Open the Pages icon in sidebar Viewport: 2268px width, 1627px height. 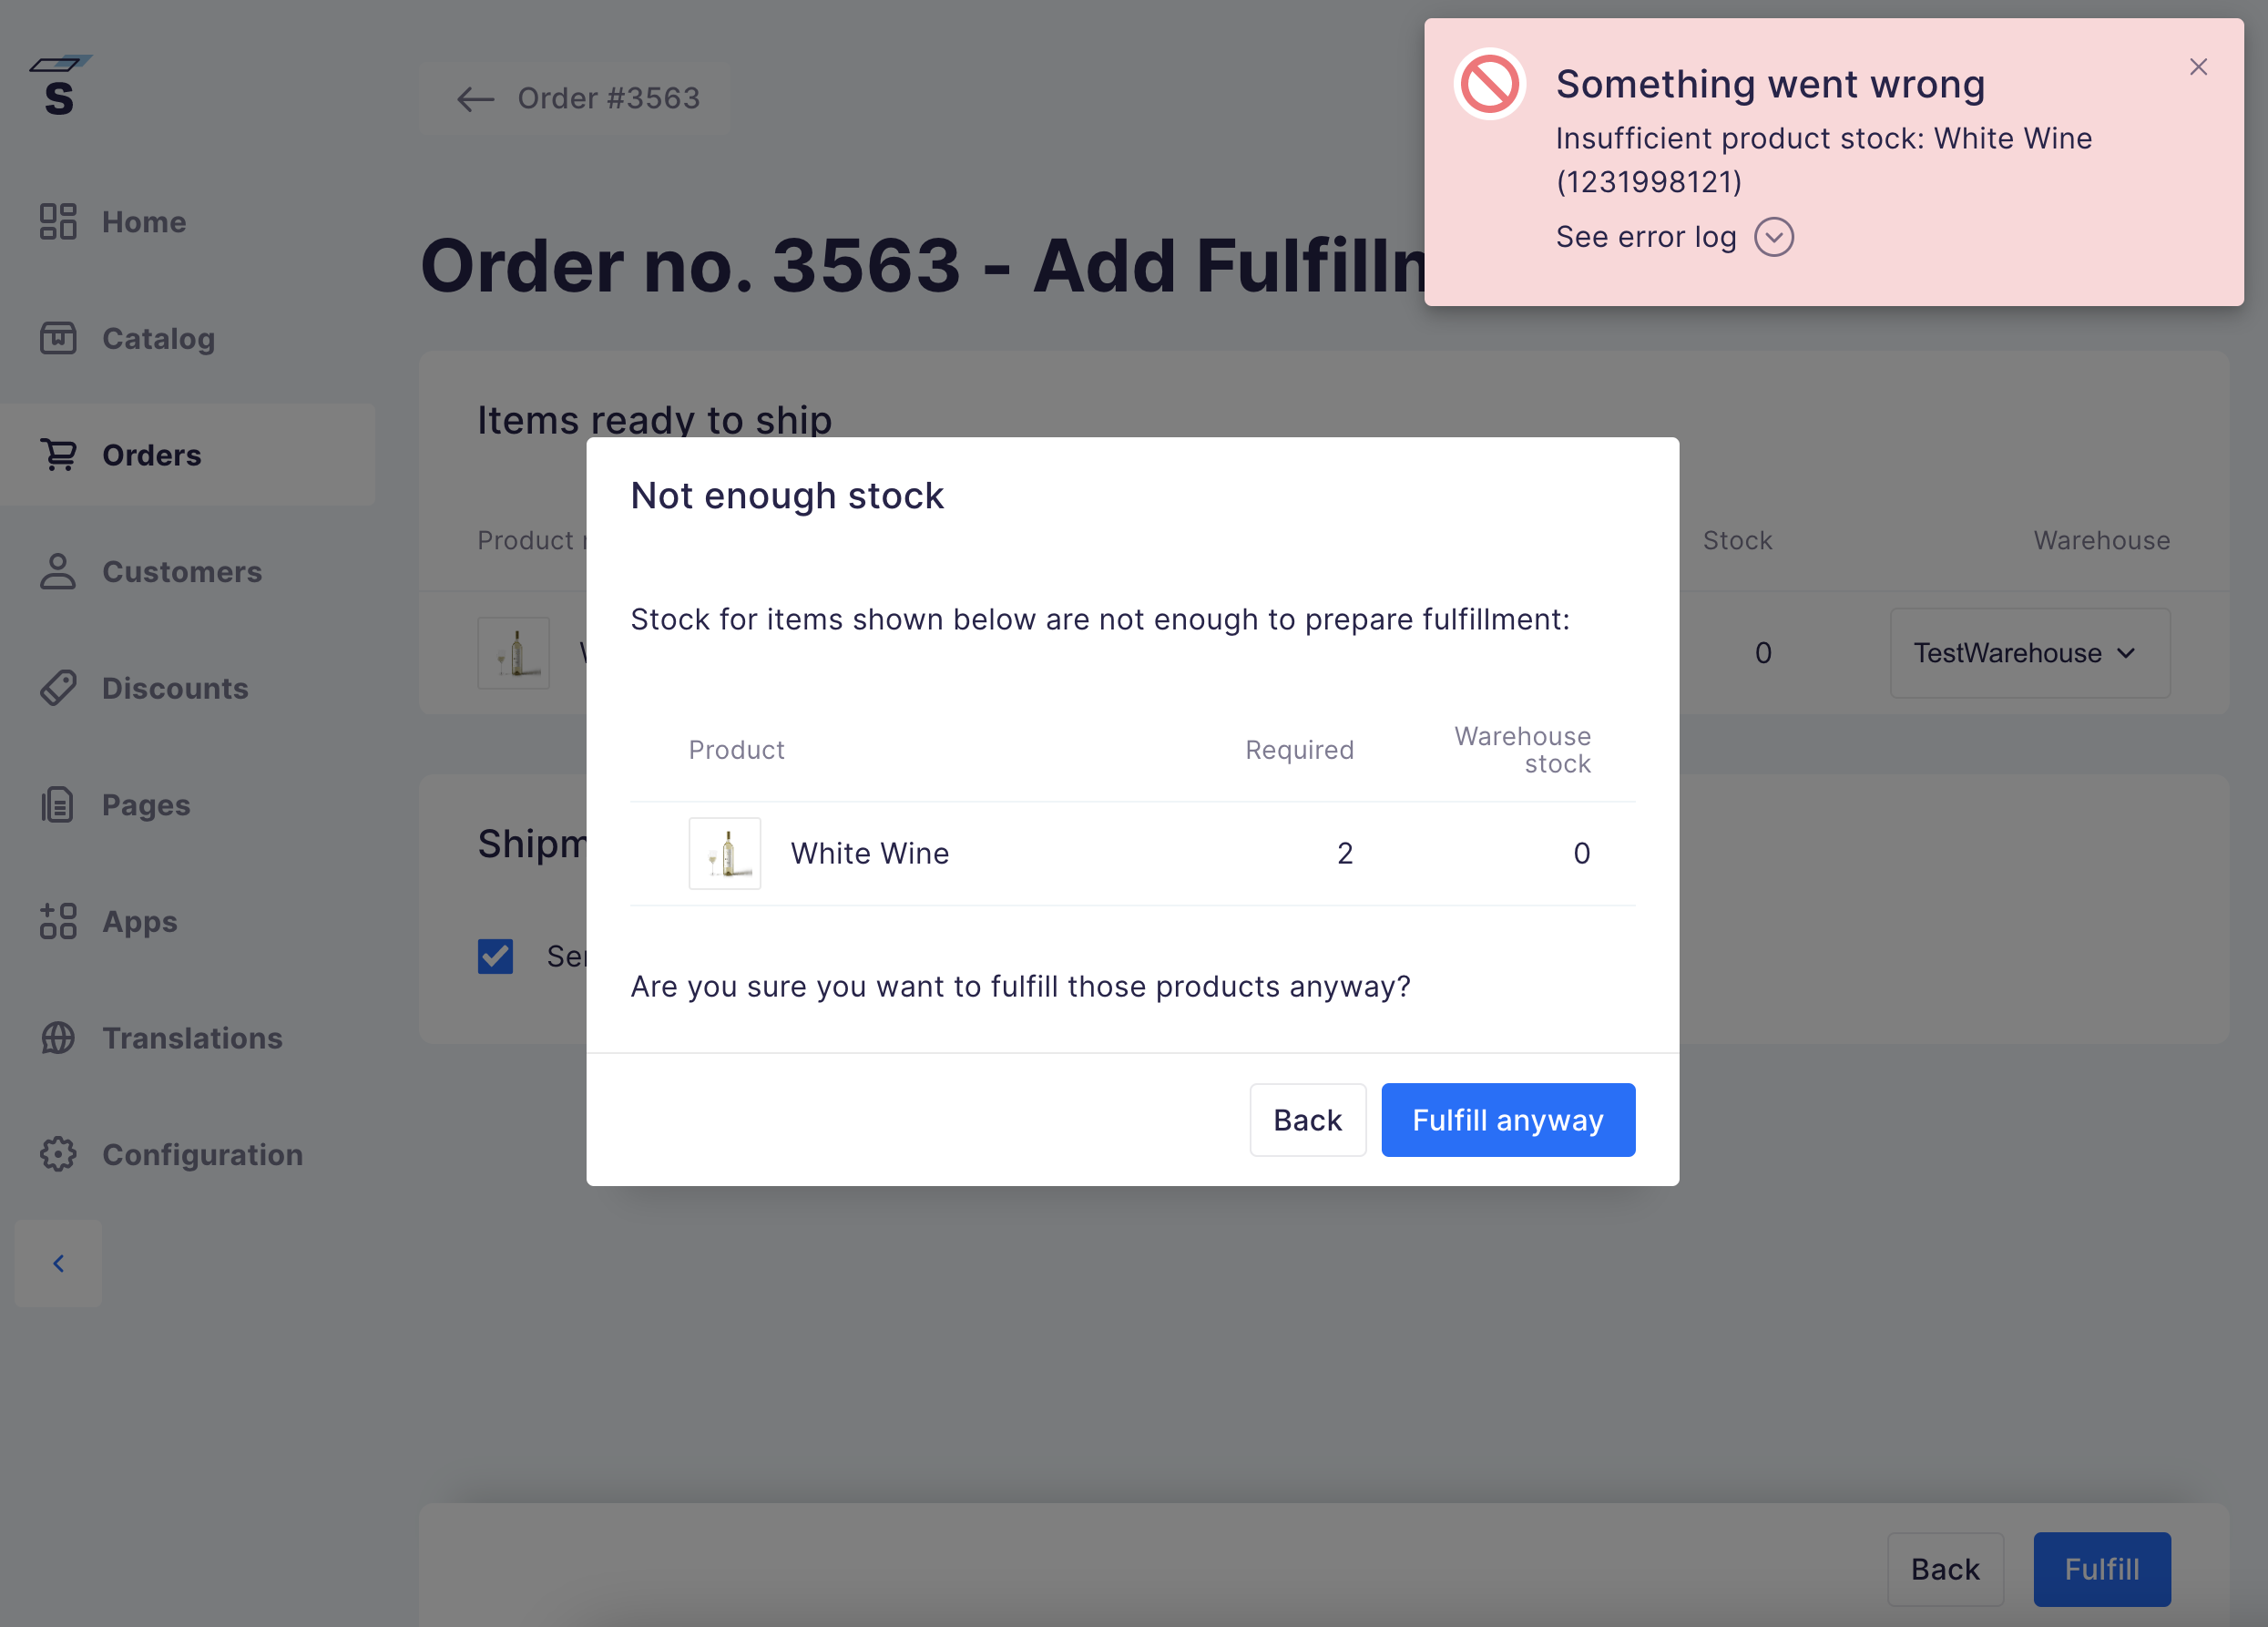click(58, 804)
